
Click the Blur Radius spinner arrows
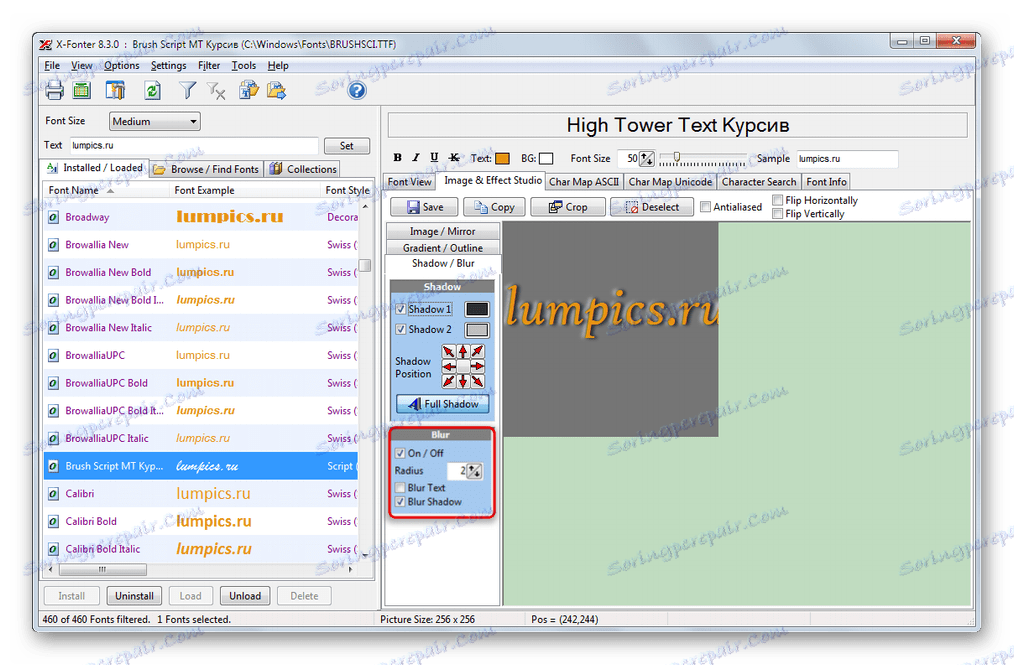474,471
